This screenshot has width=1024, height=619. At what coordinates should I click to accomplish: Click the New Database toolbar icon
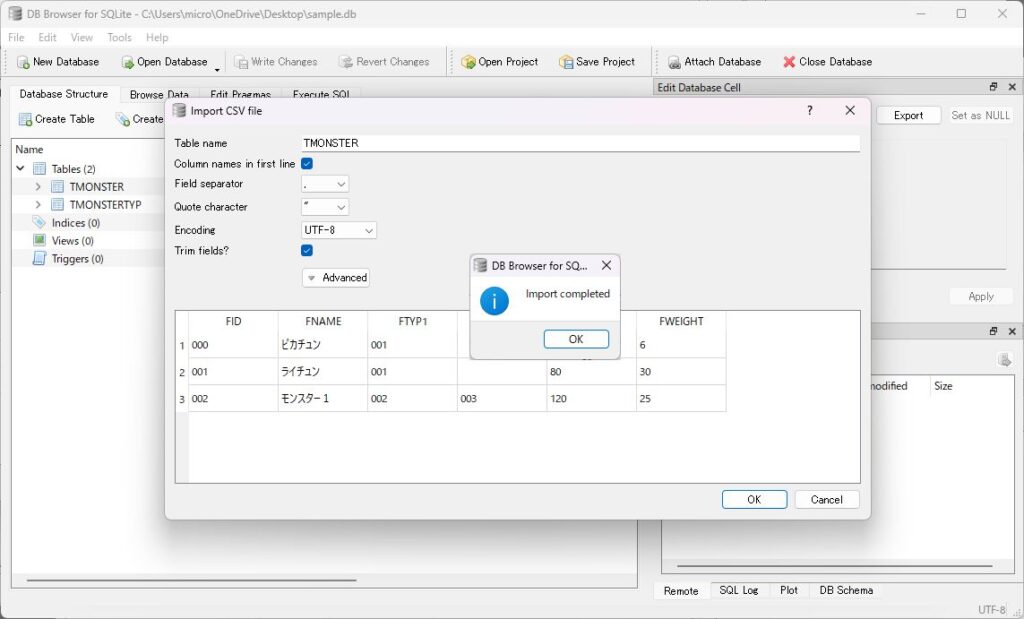click(x=23, y=62)
